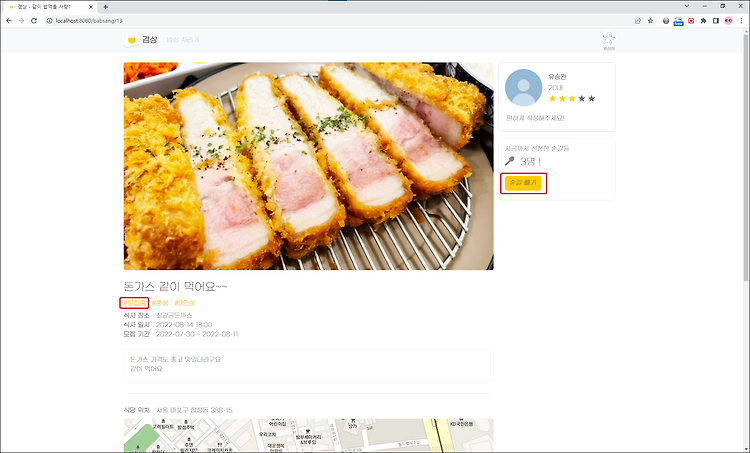Click the 3명 ! participant count
Image resolution: width=750 pixels, height=453 pixels.
530,162
